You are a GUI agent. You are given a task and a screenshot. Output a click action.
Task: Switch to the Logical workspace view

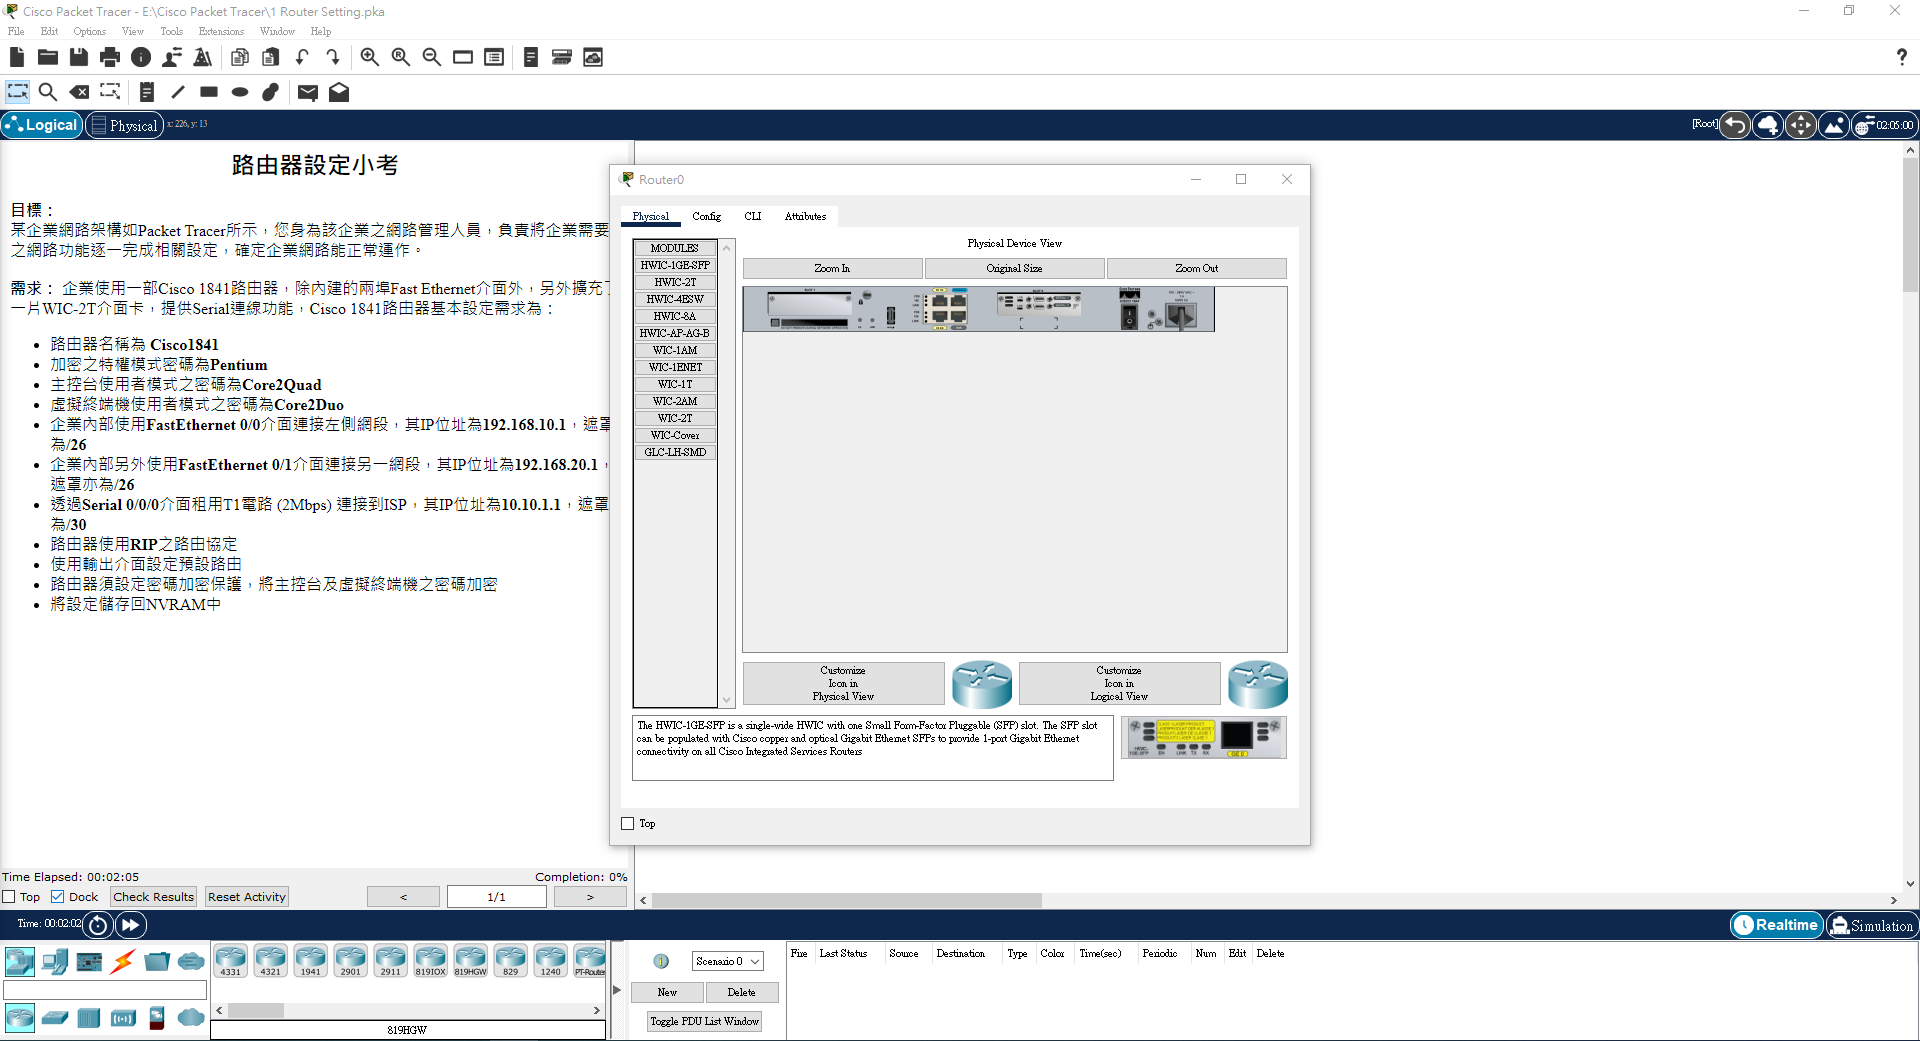pyautogui.click(x=42, y=125)
